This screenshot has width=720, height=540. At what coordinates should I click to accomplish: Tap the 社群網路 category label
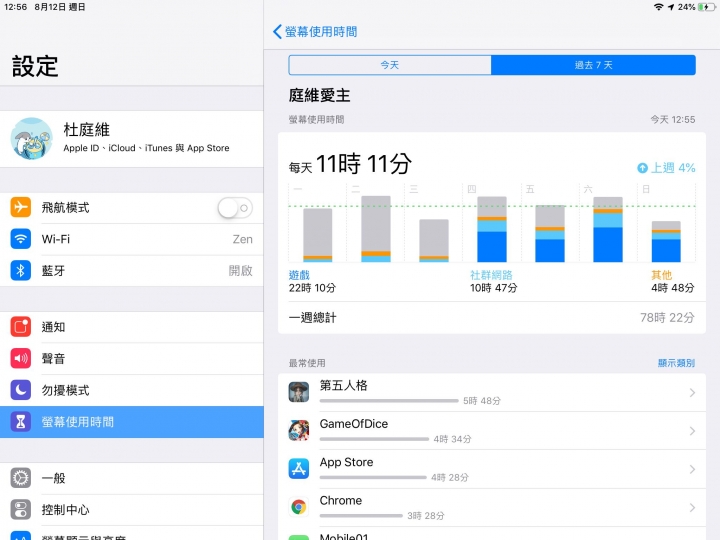491,275
